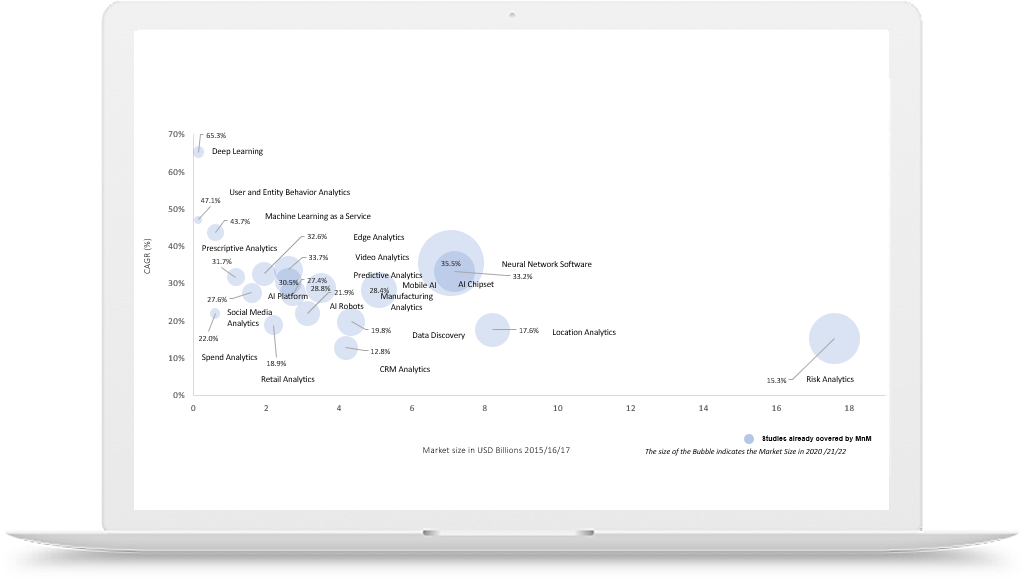Click the small Social Media Analytics bubble
The width and height of the screenshot is (1024, 579).
(215, 313)
